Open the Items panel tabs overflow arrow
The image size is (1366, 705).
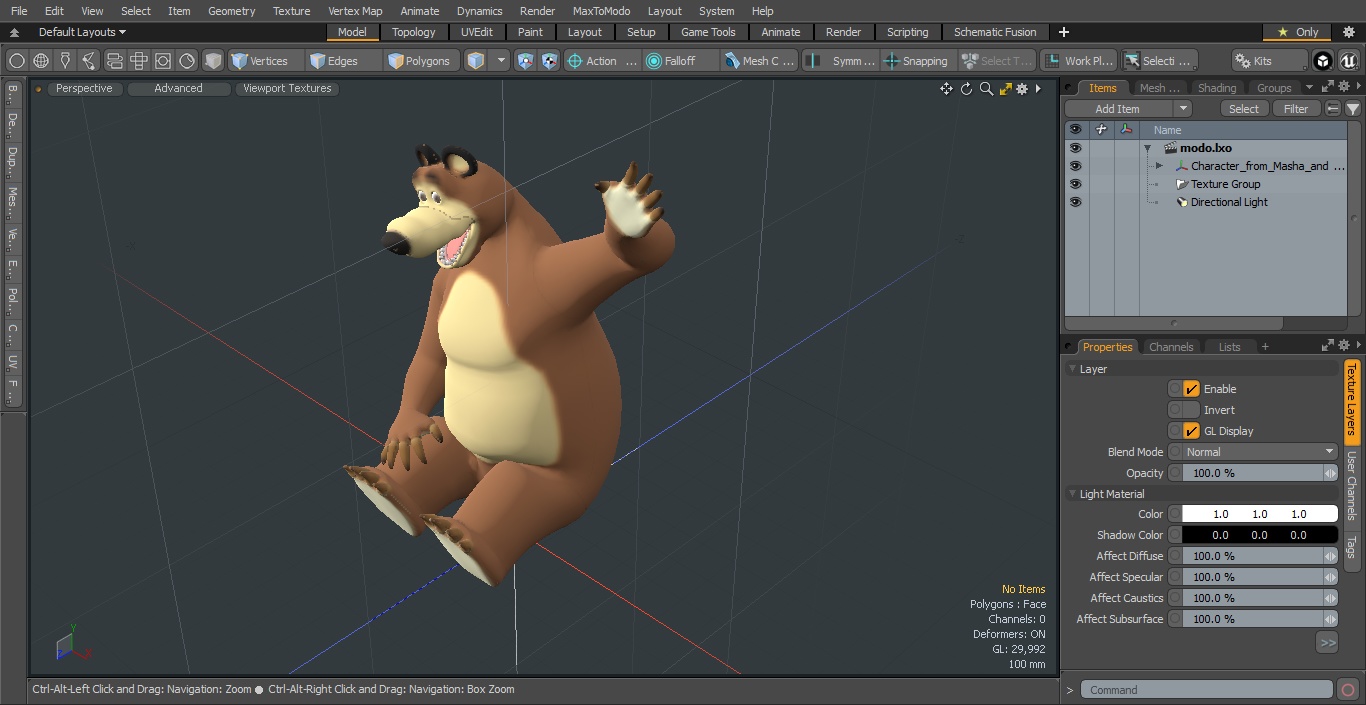pos(1309,88)
